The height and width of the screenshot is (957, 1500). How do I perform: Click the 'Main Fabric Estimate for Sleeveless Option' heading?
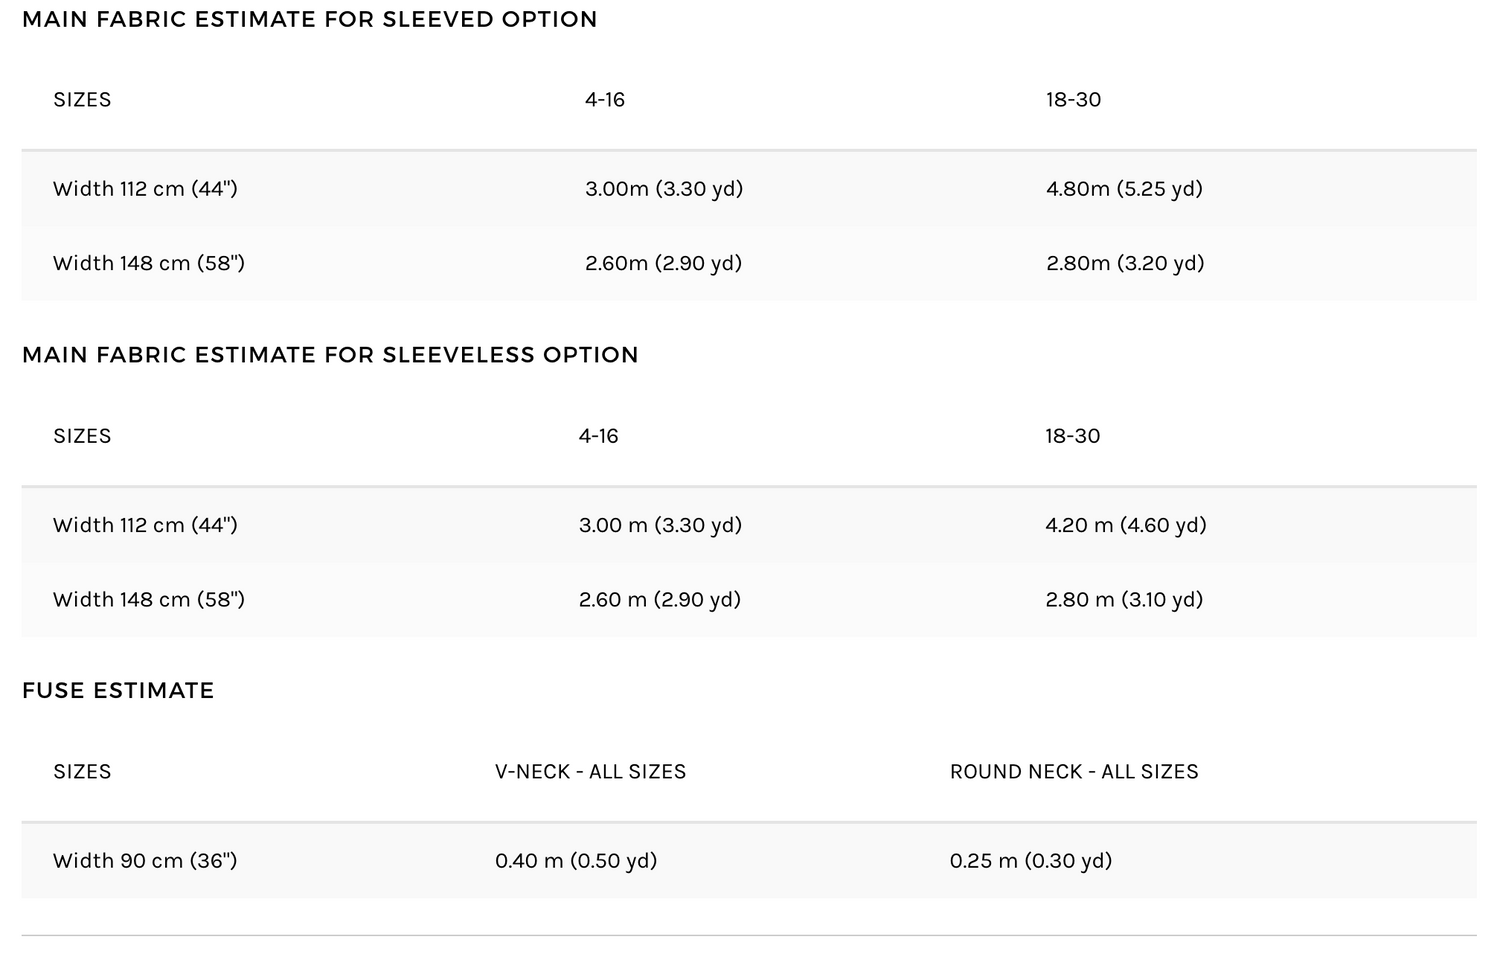(x=330, y=355)
